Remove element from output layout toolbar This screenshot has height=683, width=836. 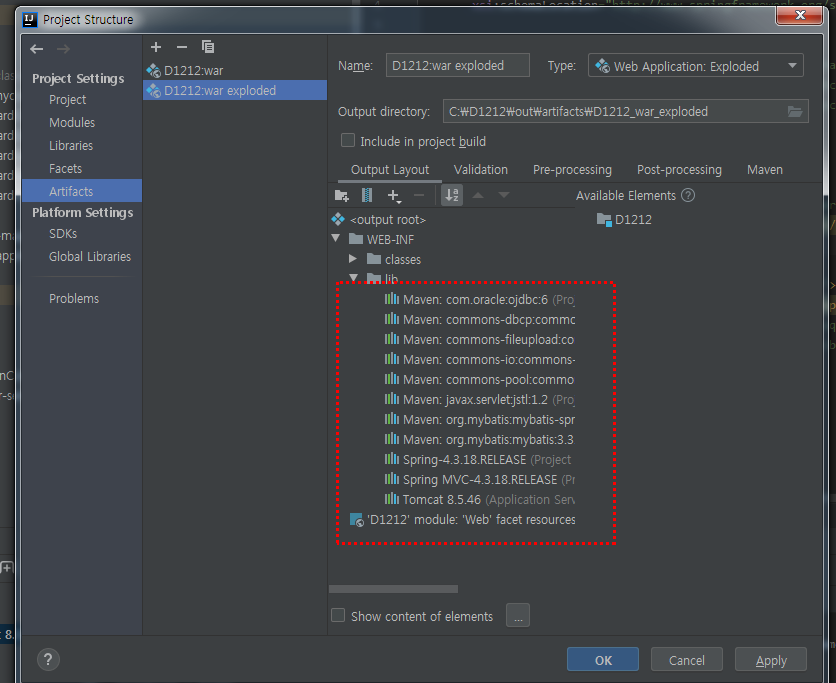(x=419, y=196)
